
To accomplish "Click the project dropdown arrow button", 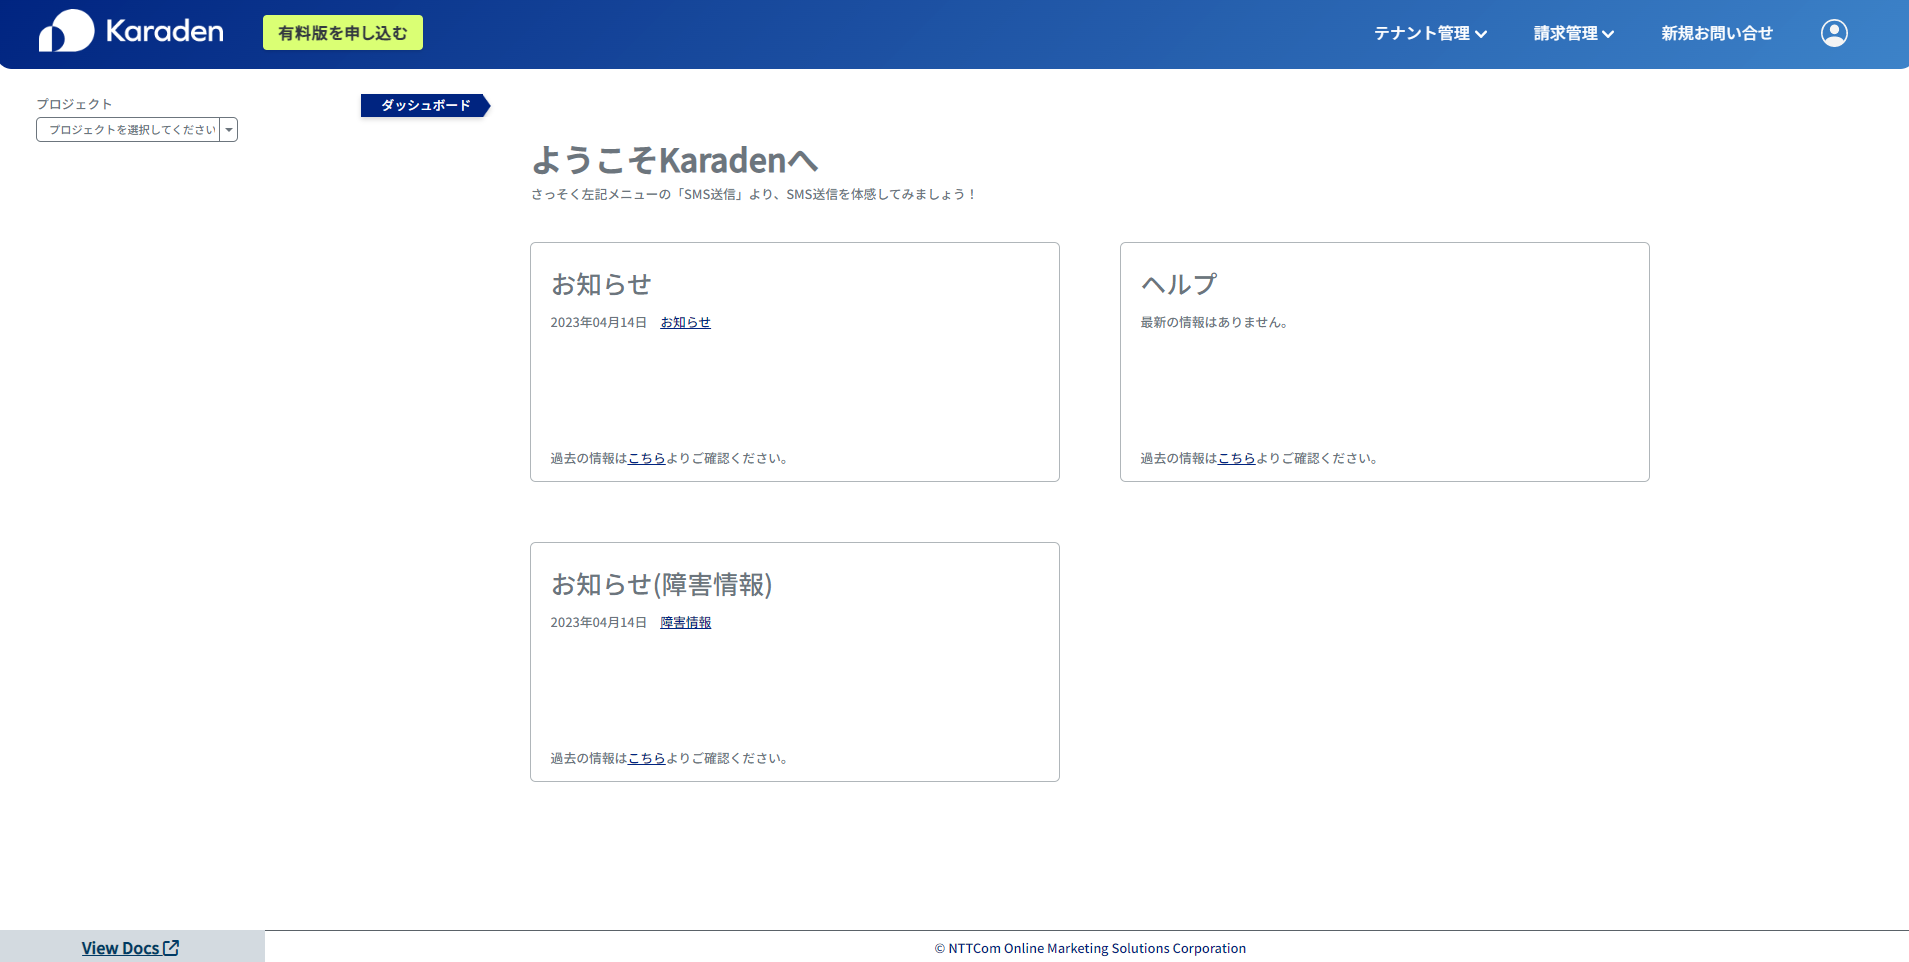I will pos(229,130).
